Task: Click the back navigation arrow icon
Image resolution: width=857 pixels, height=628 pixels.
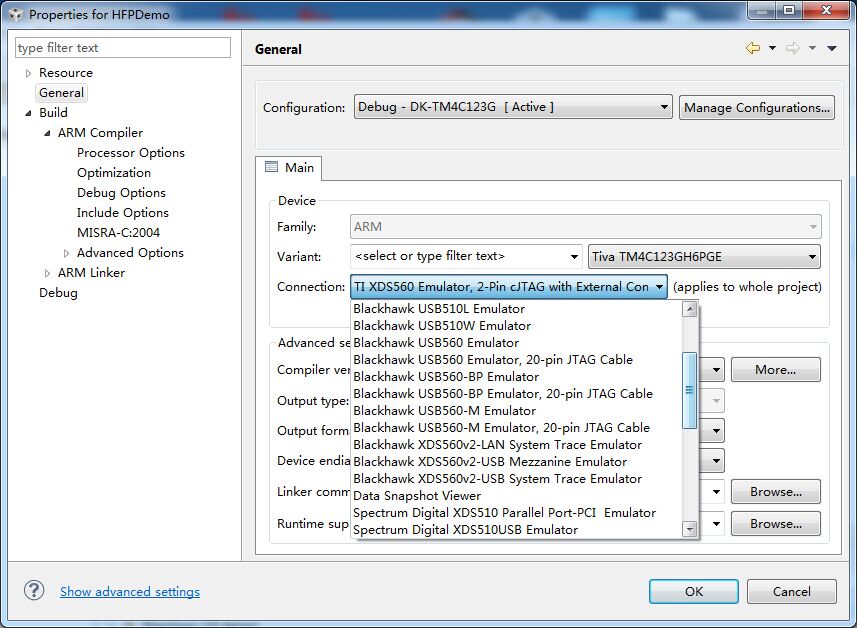Action: click(753, 48)
